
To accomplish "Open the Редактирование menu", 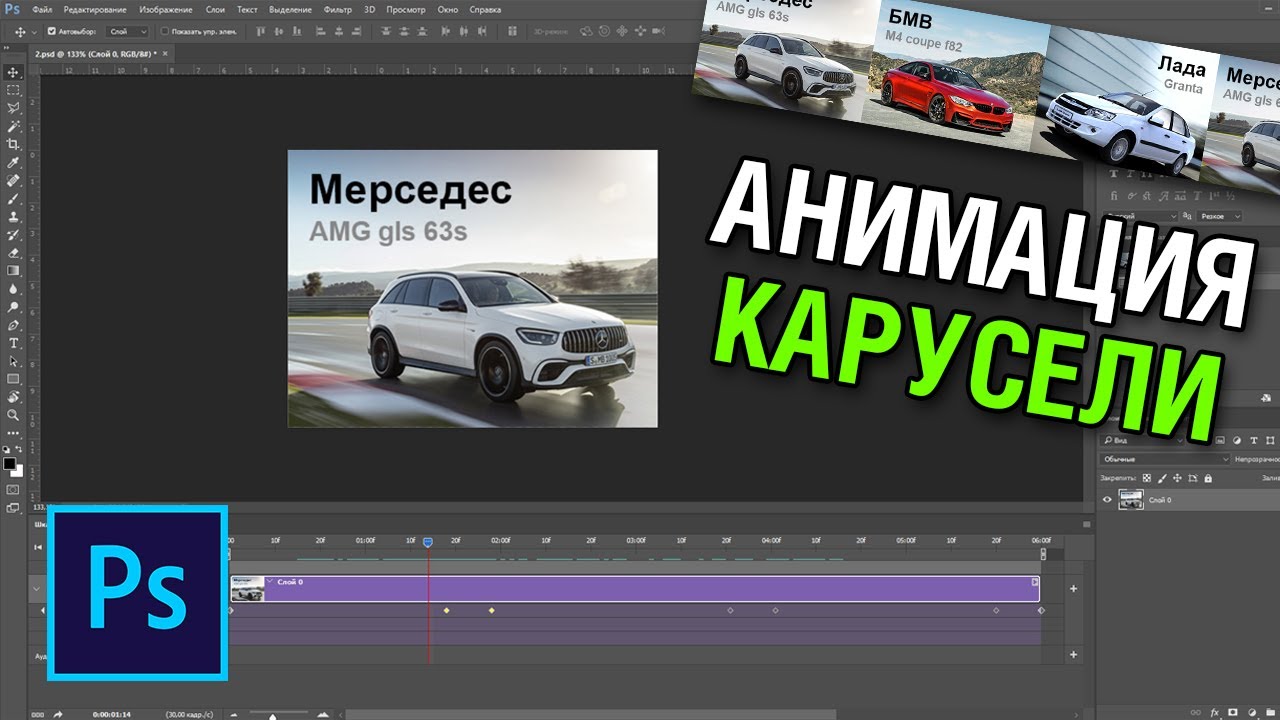I will 95,9.
